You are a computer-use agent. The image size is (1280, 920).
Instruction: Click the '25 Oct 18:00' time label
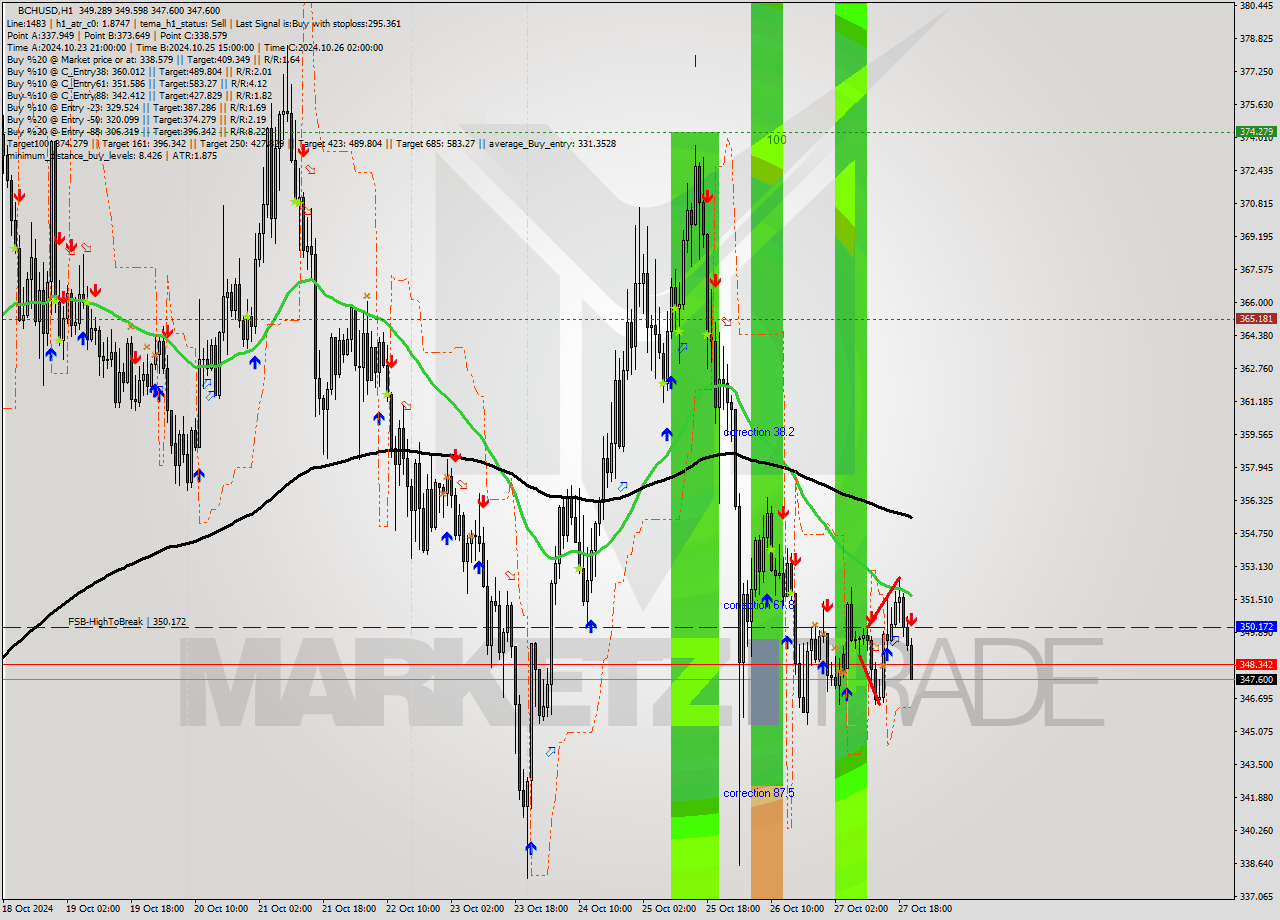tap(732, 909)
